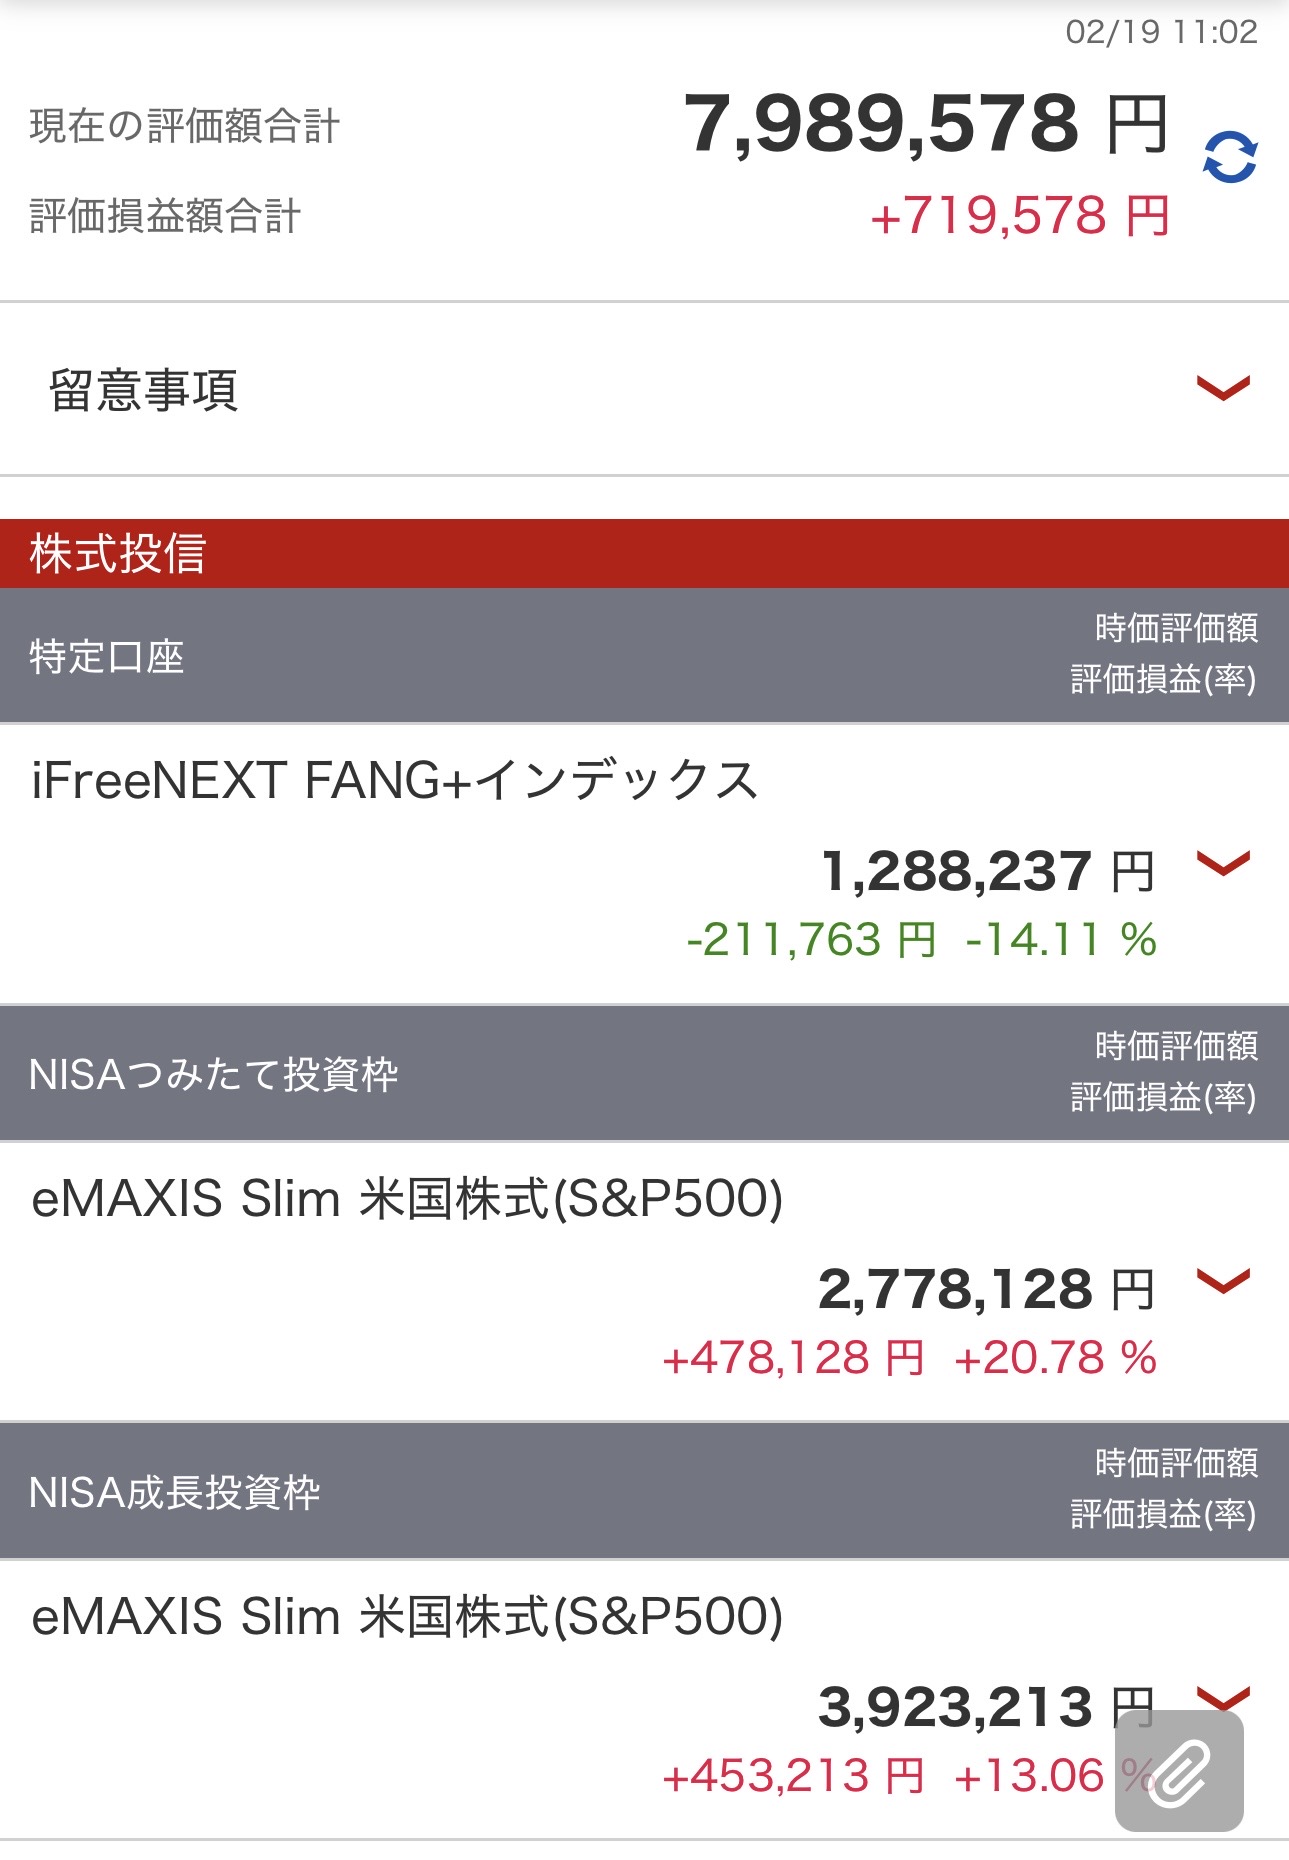Tap the 02/19 11:02 update timestamp
The image size is (1289, 1860).
pos(1161,32)
